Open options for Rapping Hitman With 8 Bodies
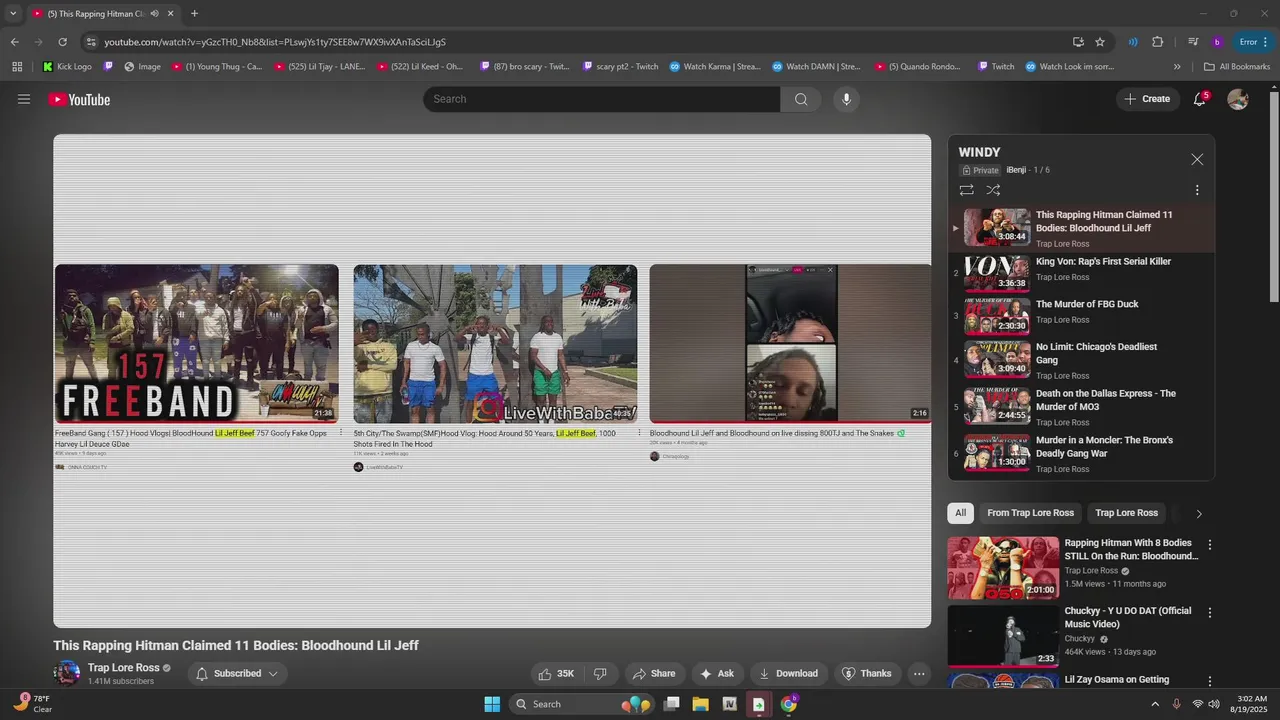1280x720 pixels. (x=1210, y=545)
